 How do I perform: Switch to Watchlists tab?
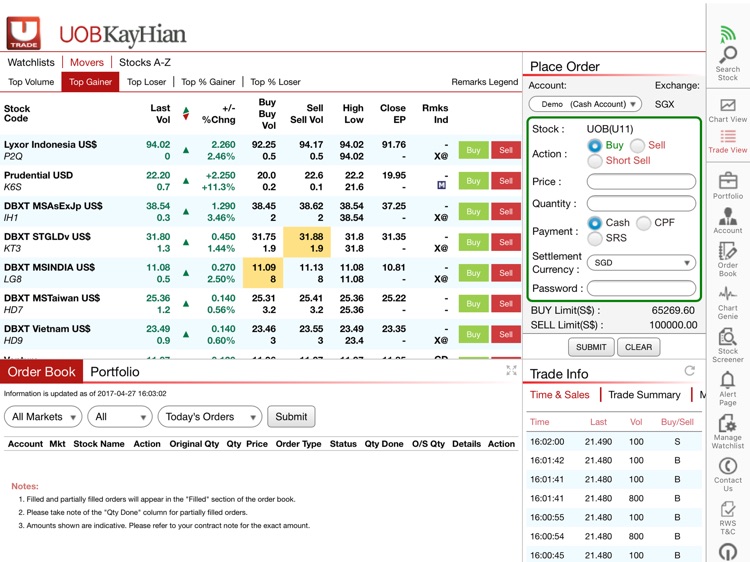click(31, 62)
